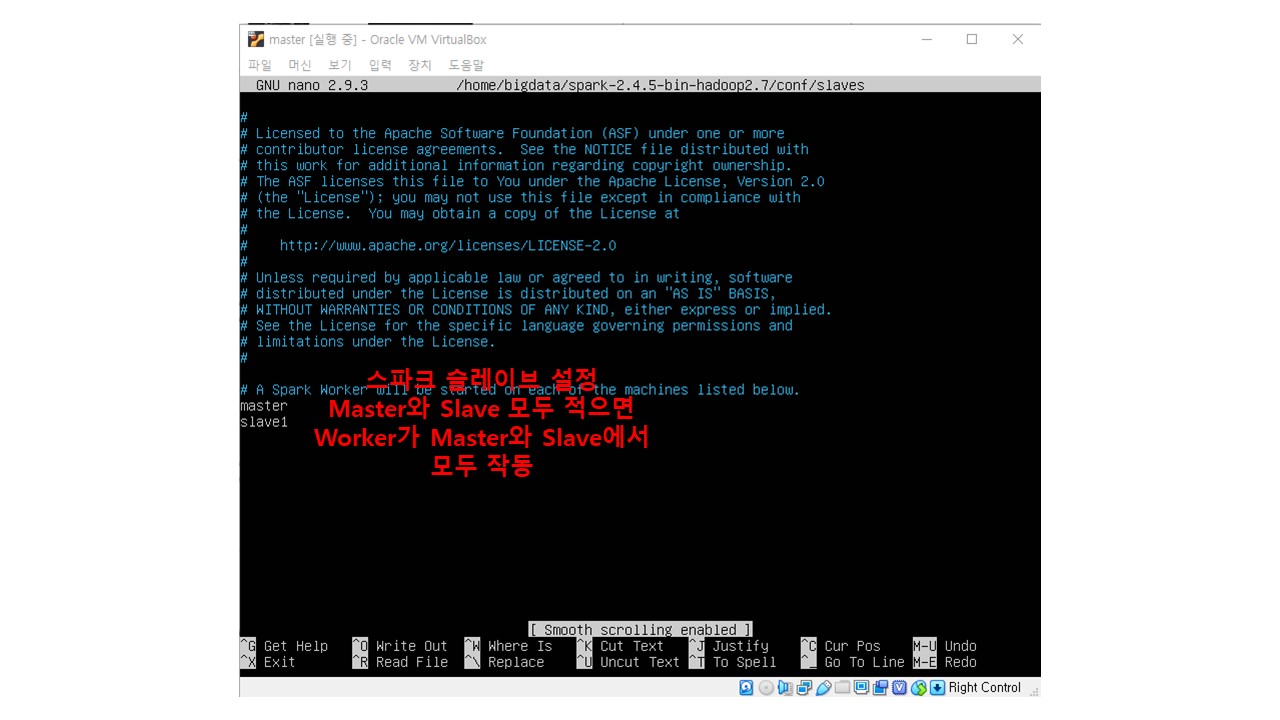Click the Redo shortcut label
1280x720 pixels.
point(960,662)
